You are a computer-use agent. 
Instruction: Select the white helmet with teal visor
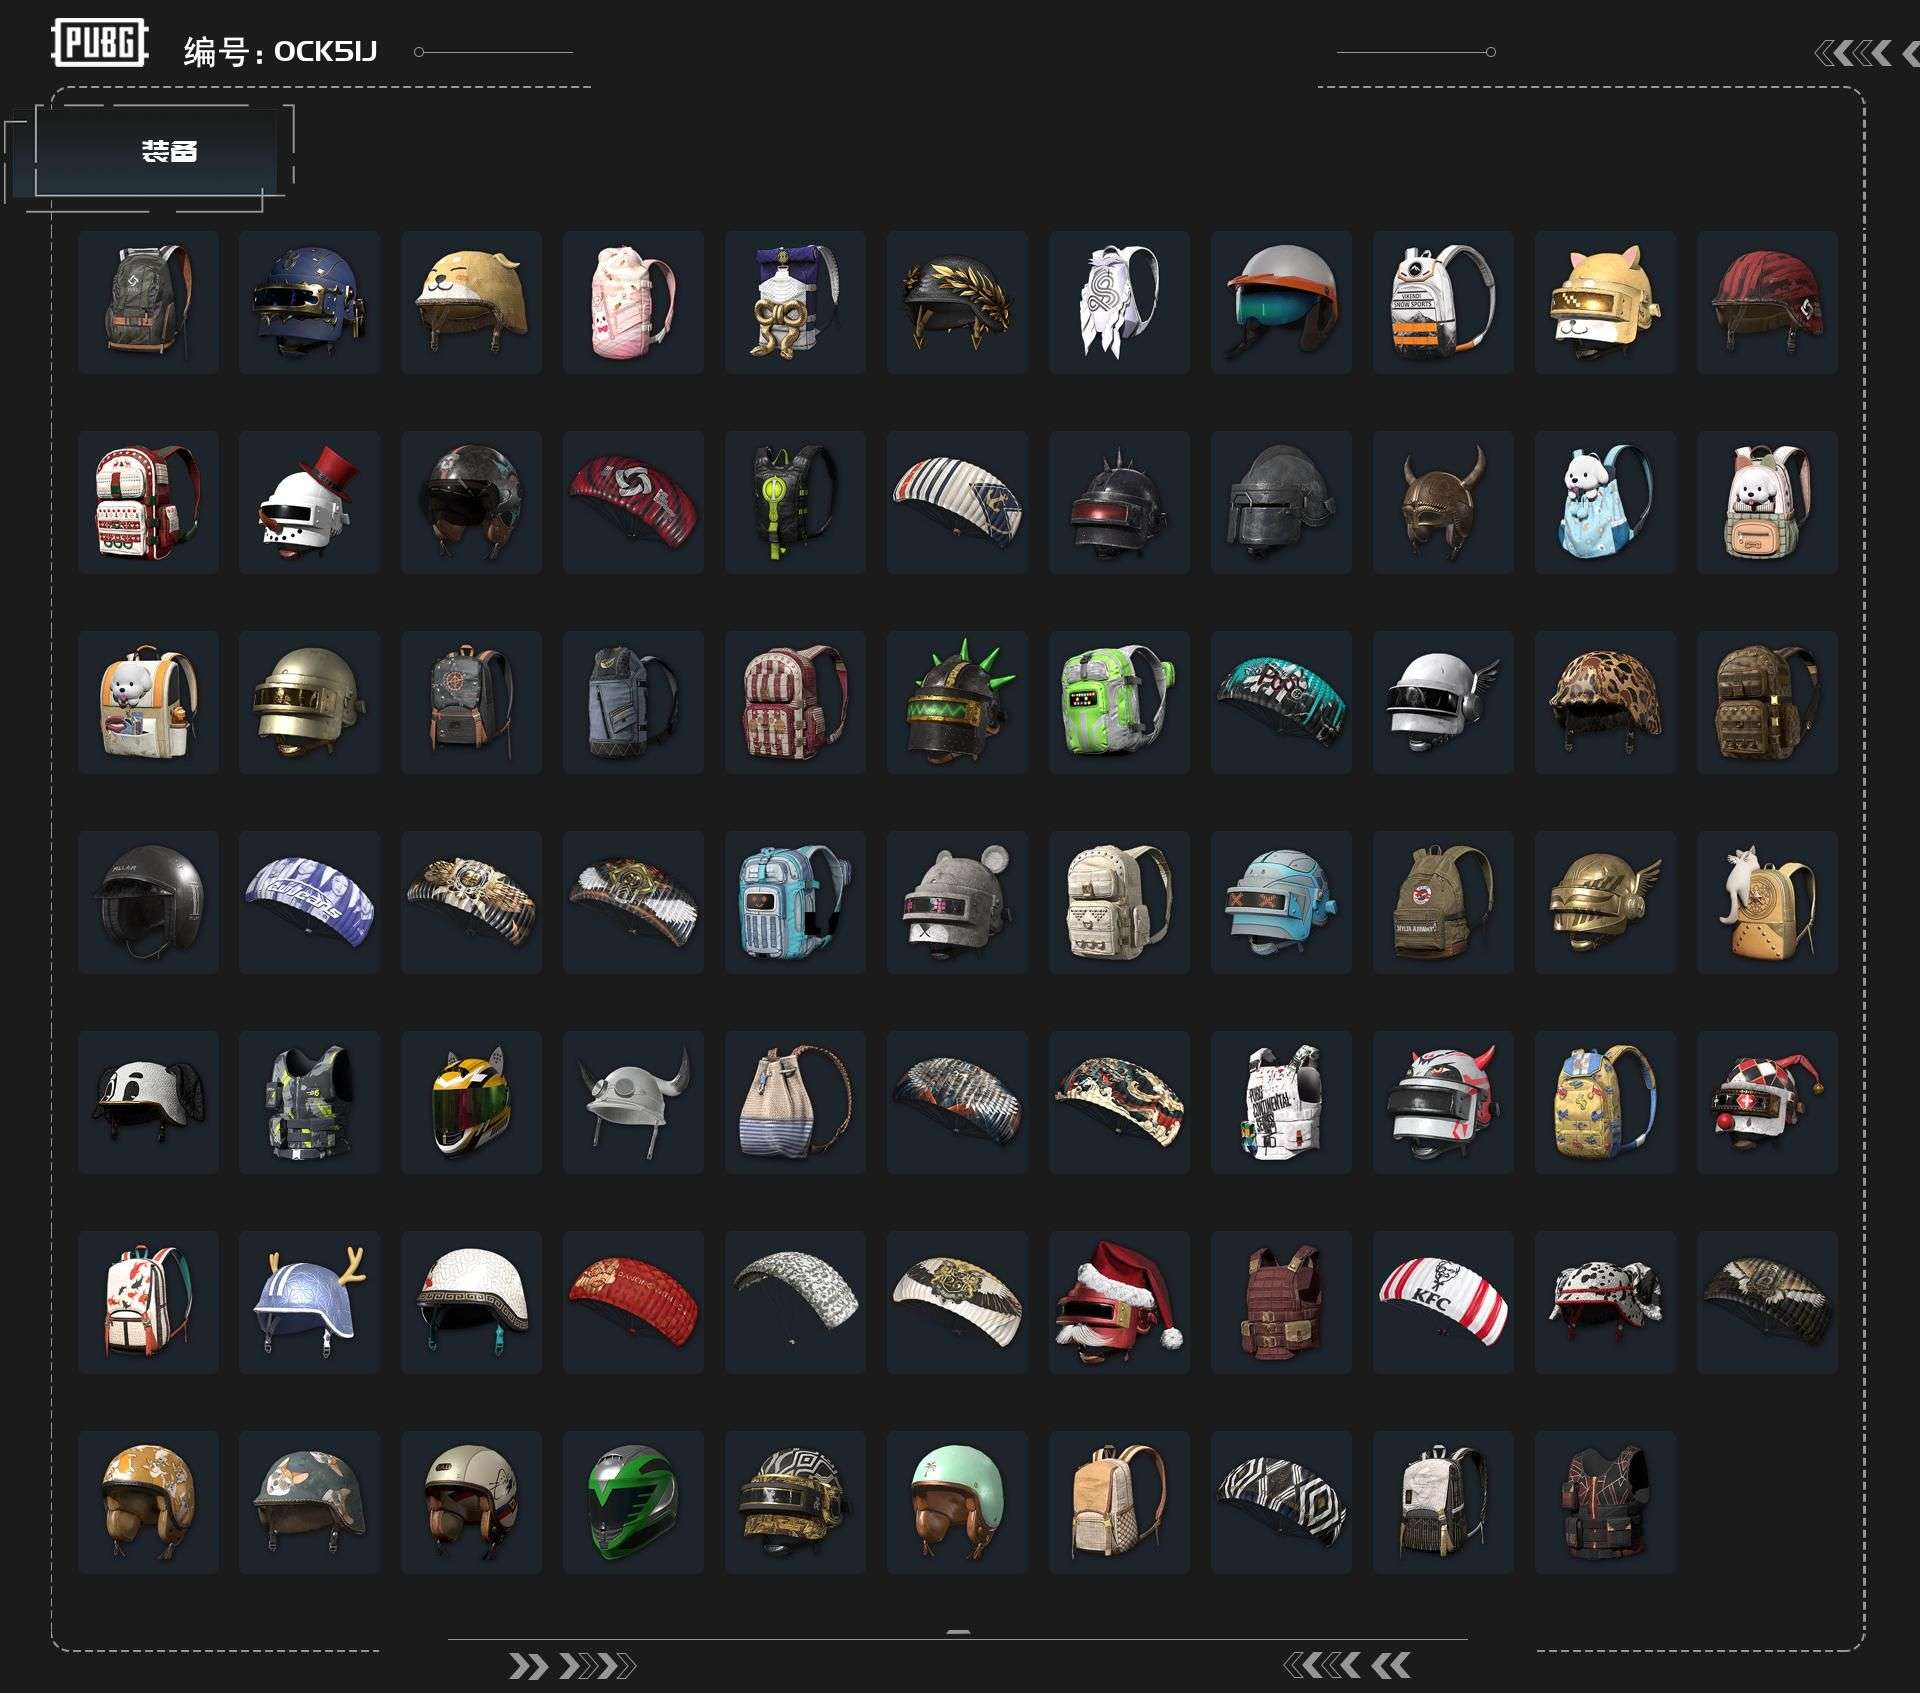(1282, 302)
